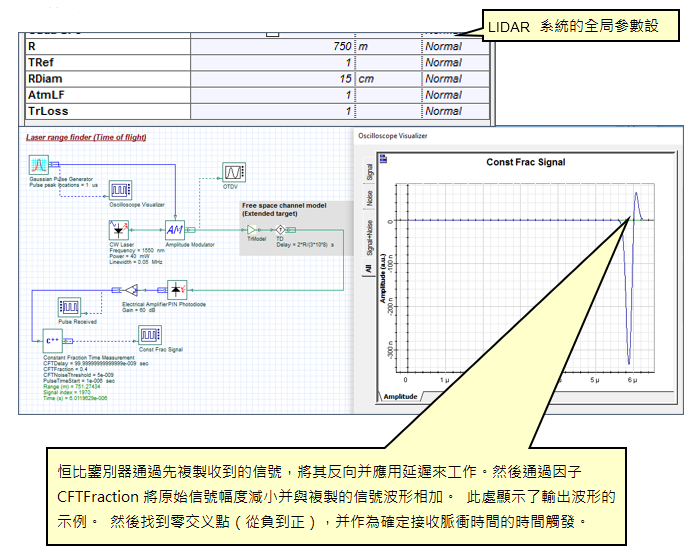Screen dimensions: 687x553
Task: Click the R parameter value 750
Action: point(272,46)
